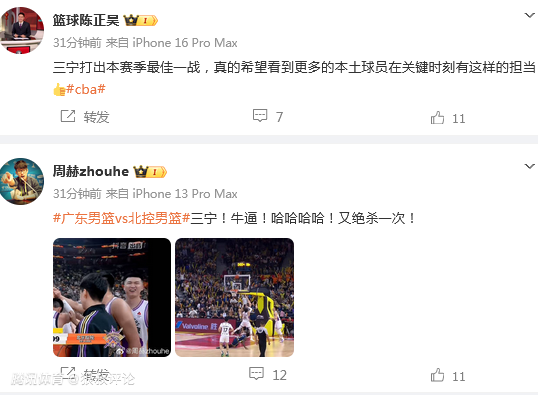Click the 转发 label on the first post

pos(96,117)
